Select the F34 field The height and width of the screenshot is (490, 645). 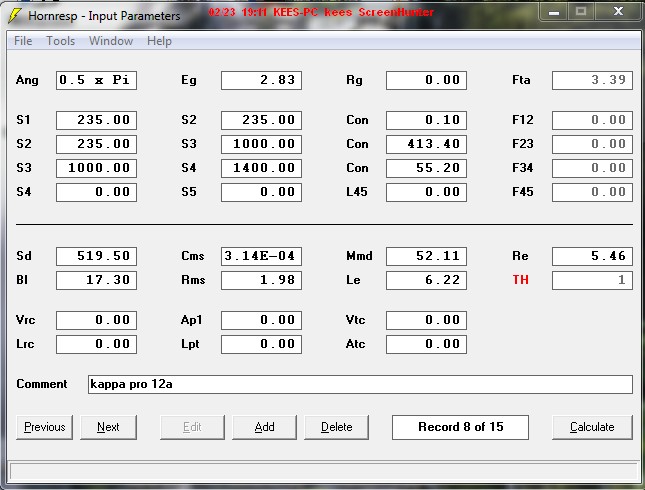[x=592, y=168]
